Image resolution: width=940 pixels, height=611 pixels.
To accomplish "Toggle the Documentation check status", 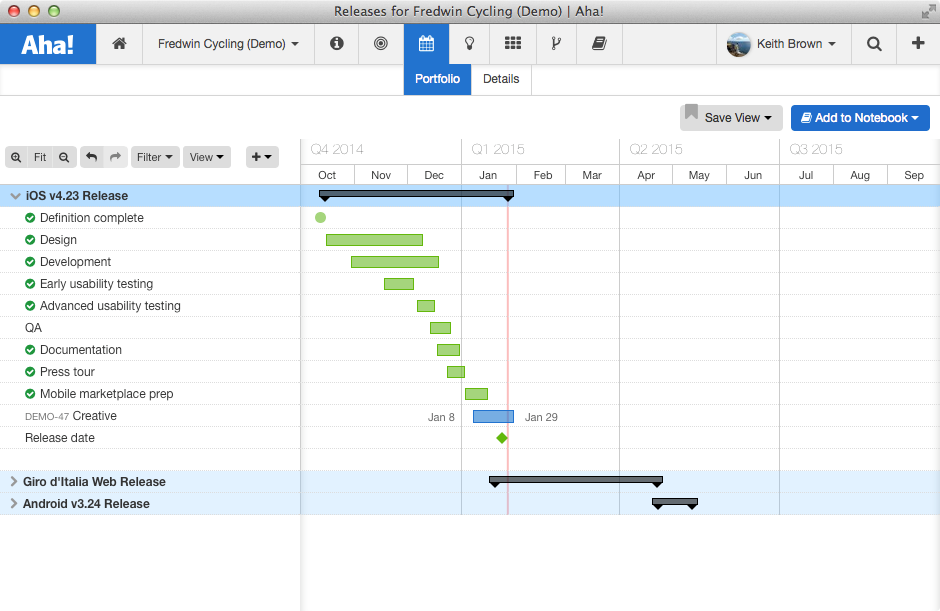I will coord(30,350).
